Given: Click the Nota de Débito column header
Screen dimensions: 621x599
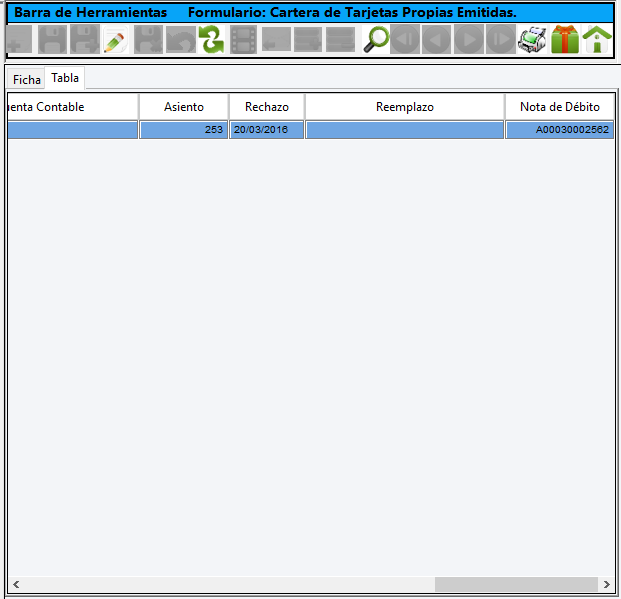Looking at the screenshot, I should [559, 107].
